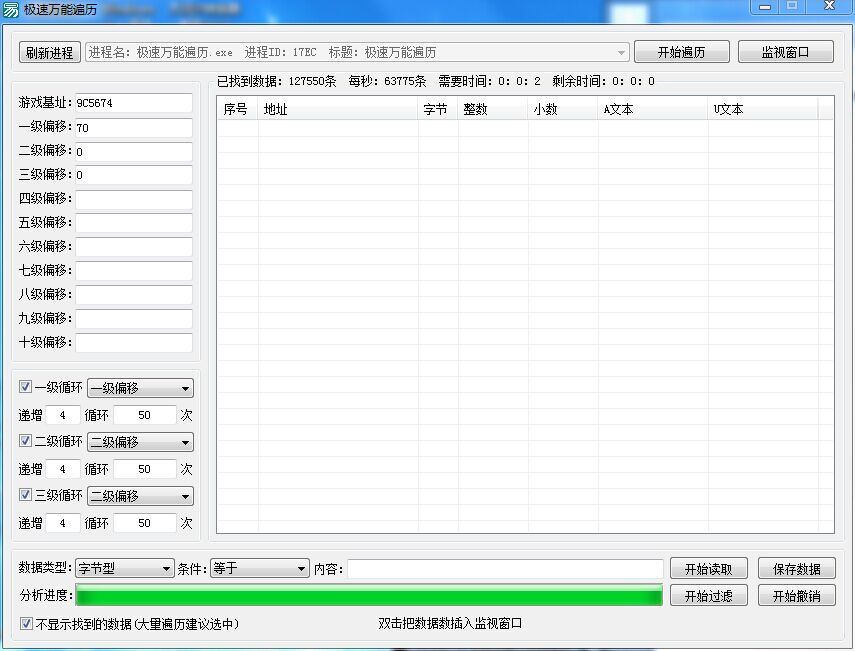The image size is (855, 651).
Task: Click the 已找到数据: 127550条 status text
Action: [276, 81]
